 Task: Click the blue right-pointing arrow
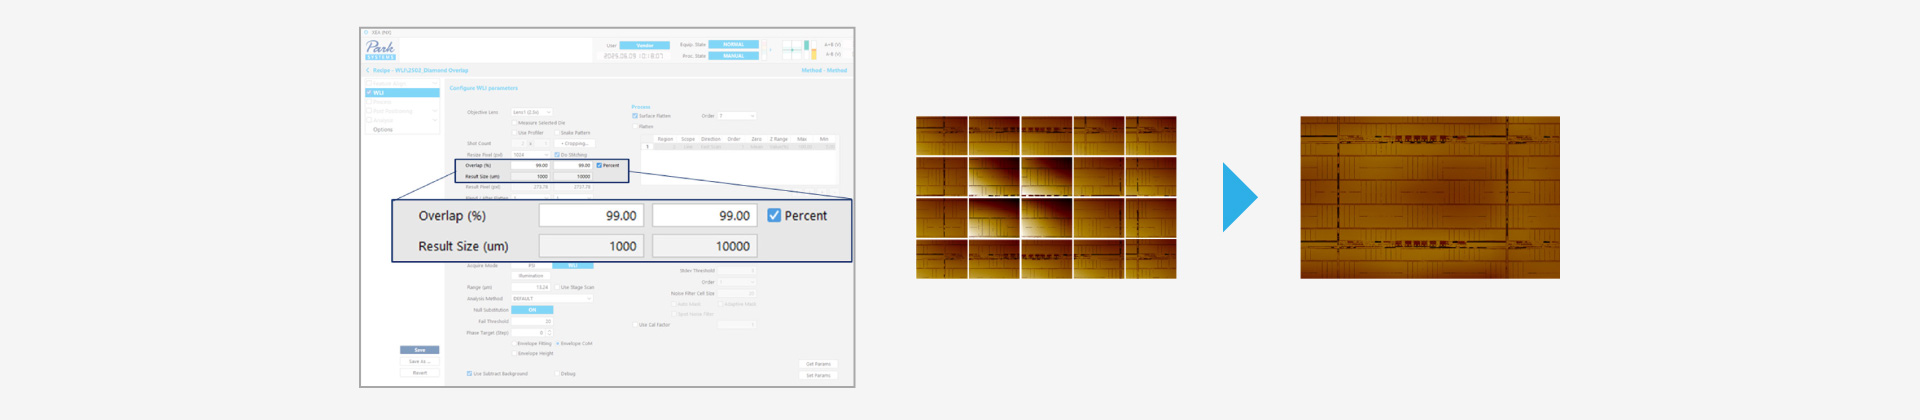(1239, 197)
